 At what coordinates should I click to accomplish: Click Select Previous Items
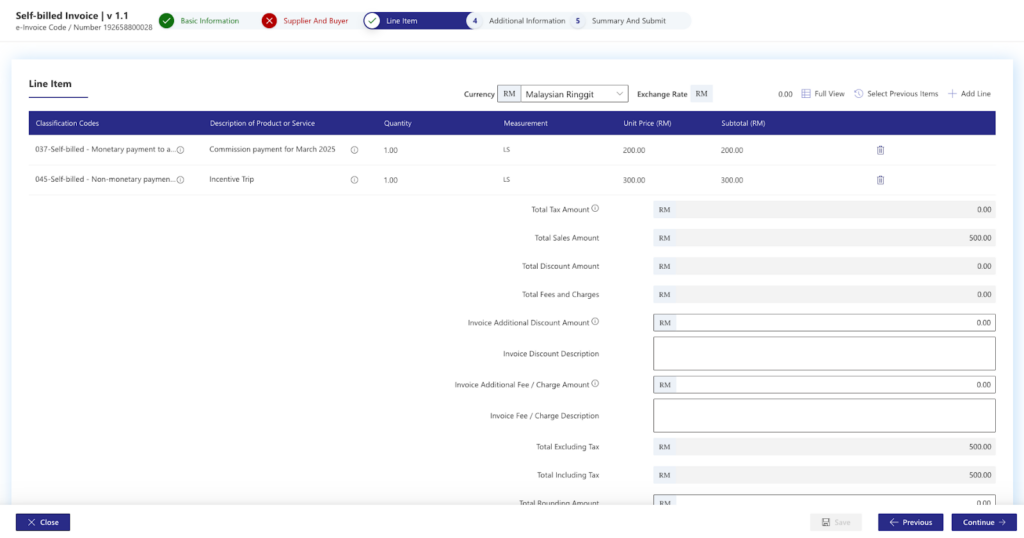click(896, 94)
